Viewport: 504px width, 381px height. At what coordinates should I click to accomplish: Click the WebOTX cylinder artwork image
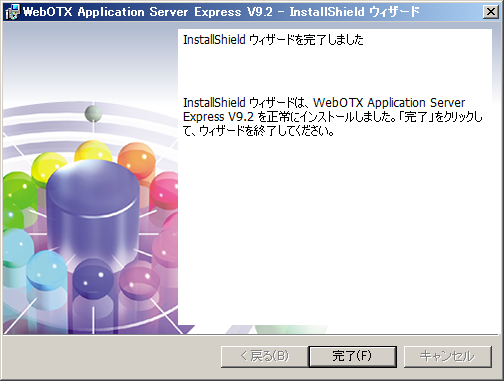click(90, 178)
